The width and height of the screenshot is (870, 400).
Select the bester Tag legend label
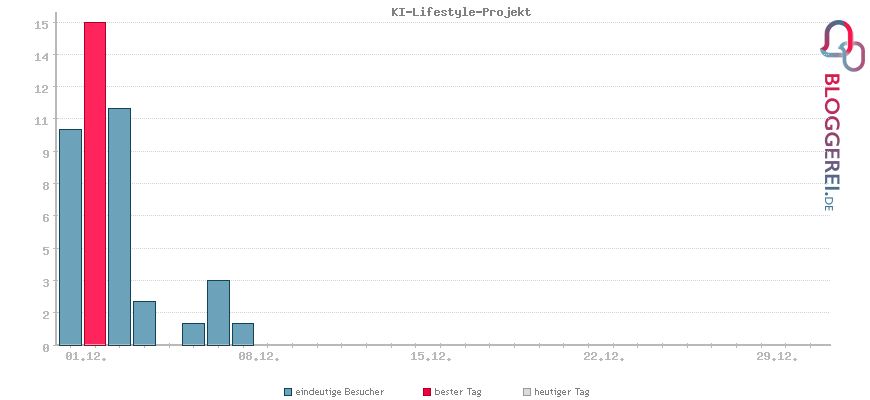coord(458,392)
